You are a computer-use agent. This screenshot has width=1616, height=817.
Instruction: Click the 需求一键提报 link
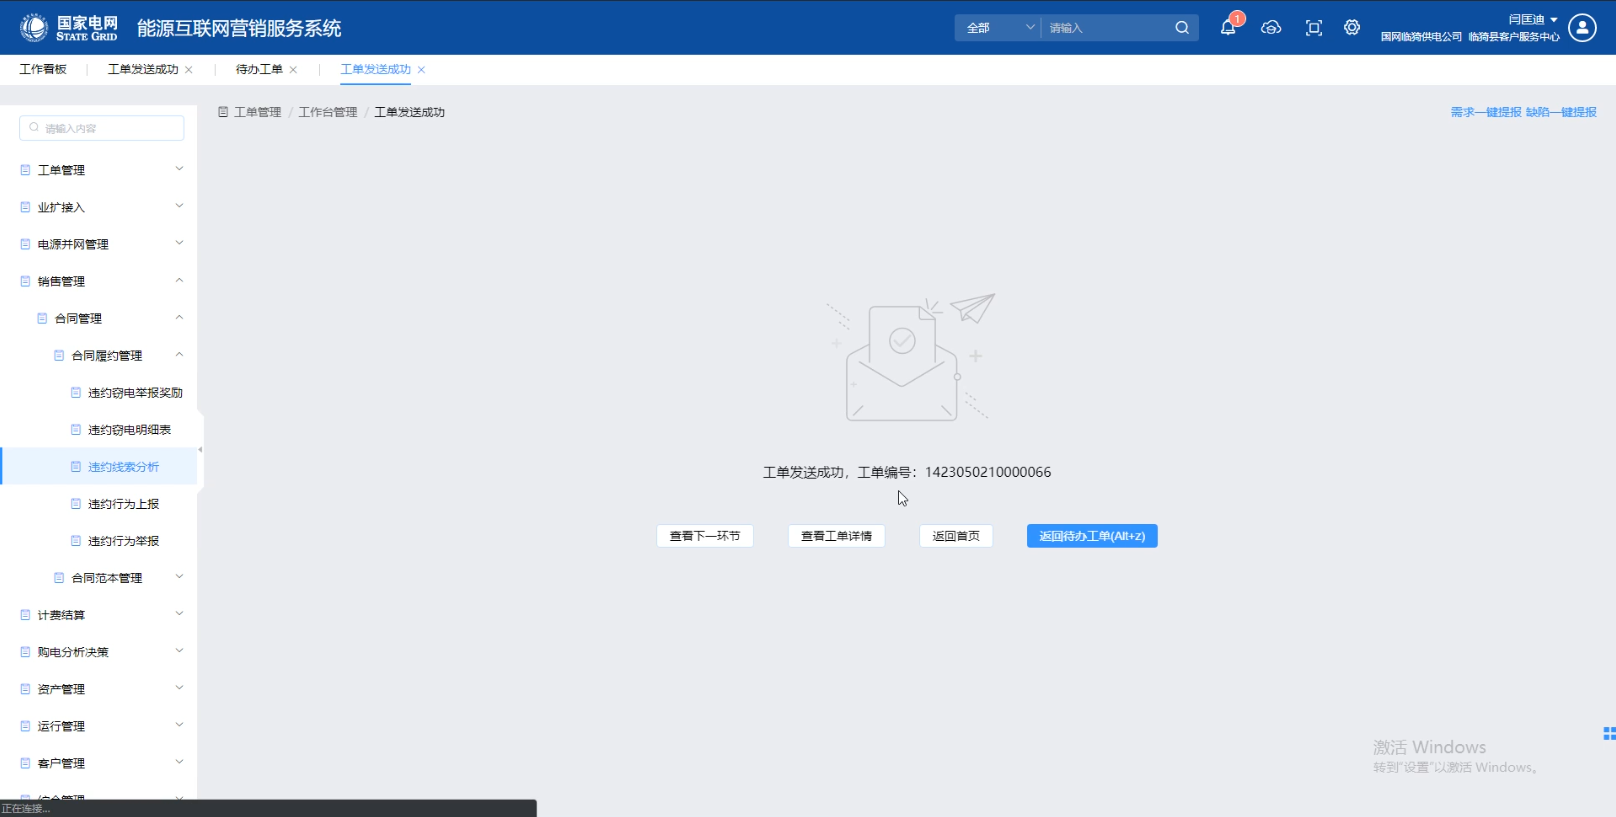tap(1485, 112)
